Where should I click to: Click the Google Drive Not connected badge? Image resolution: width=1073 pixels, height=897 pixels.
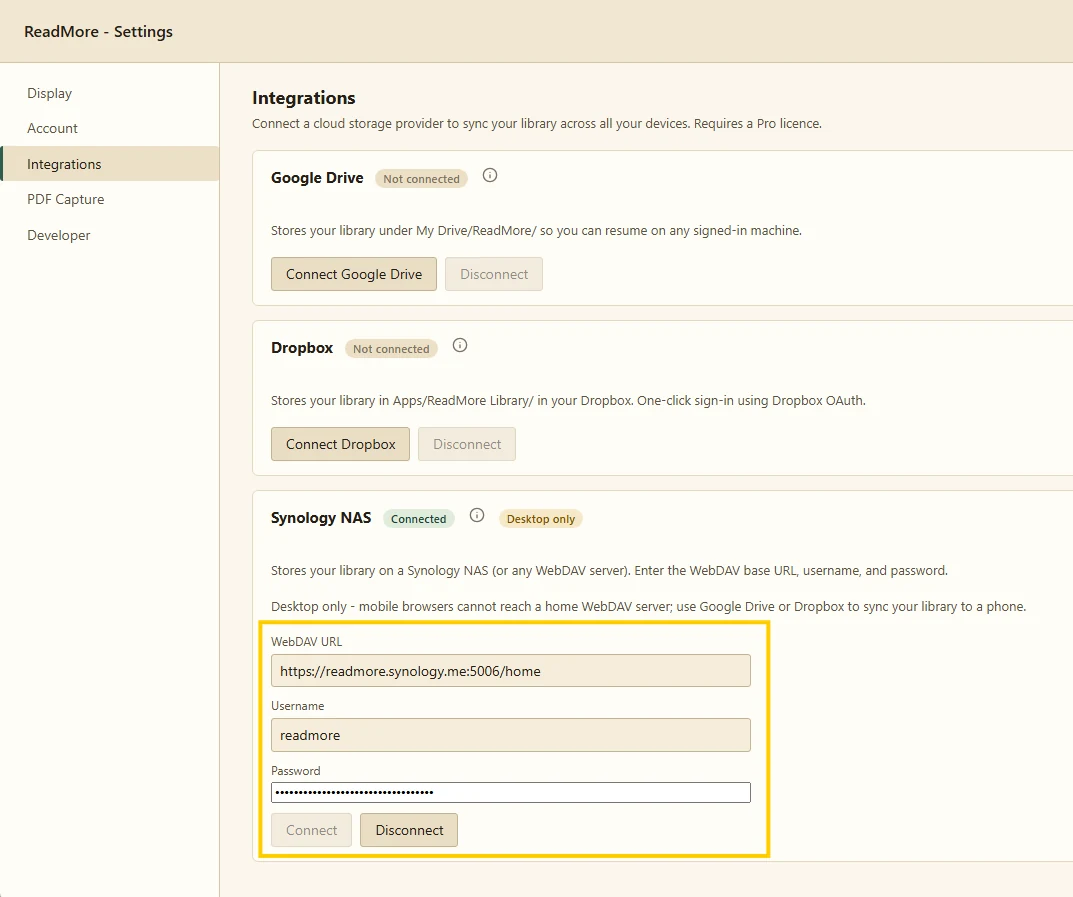click(x=422, y=179)
